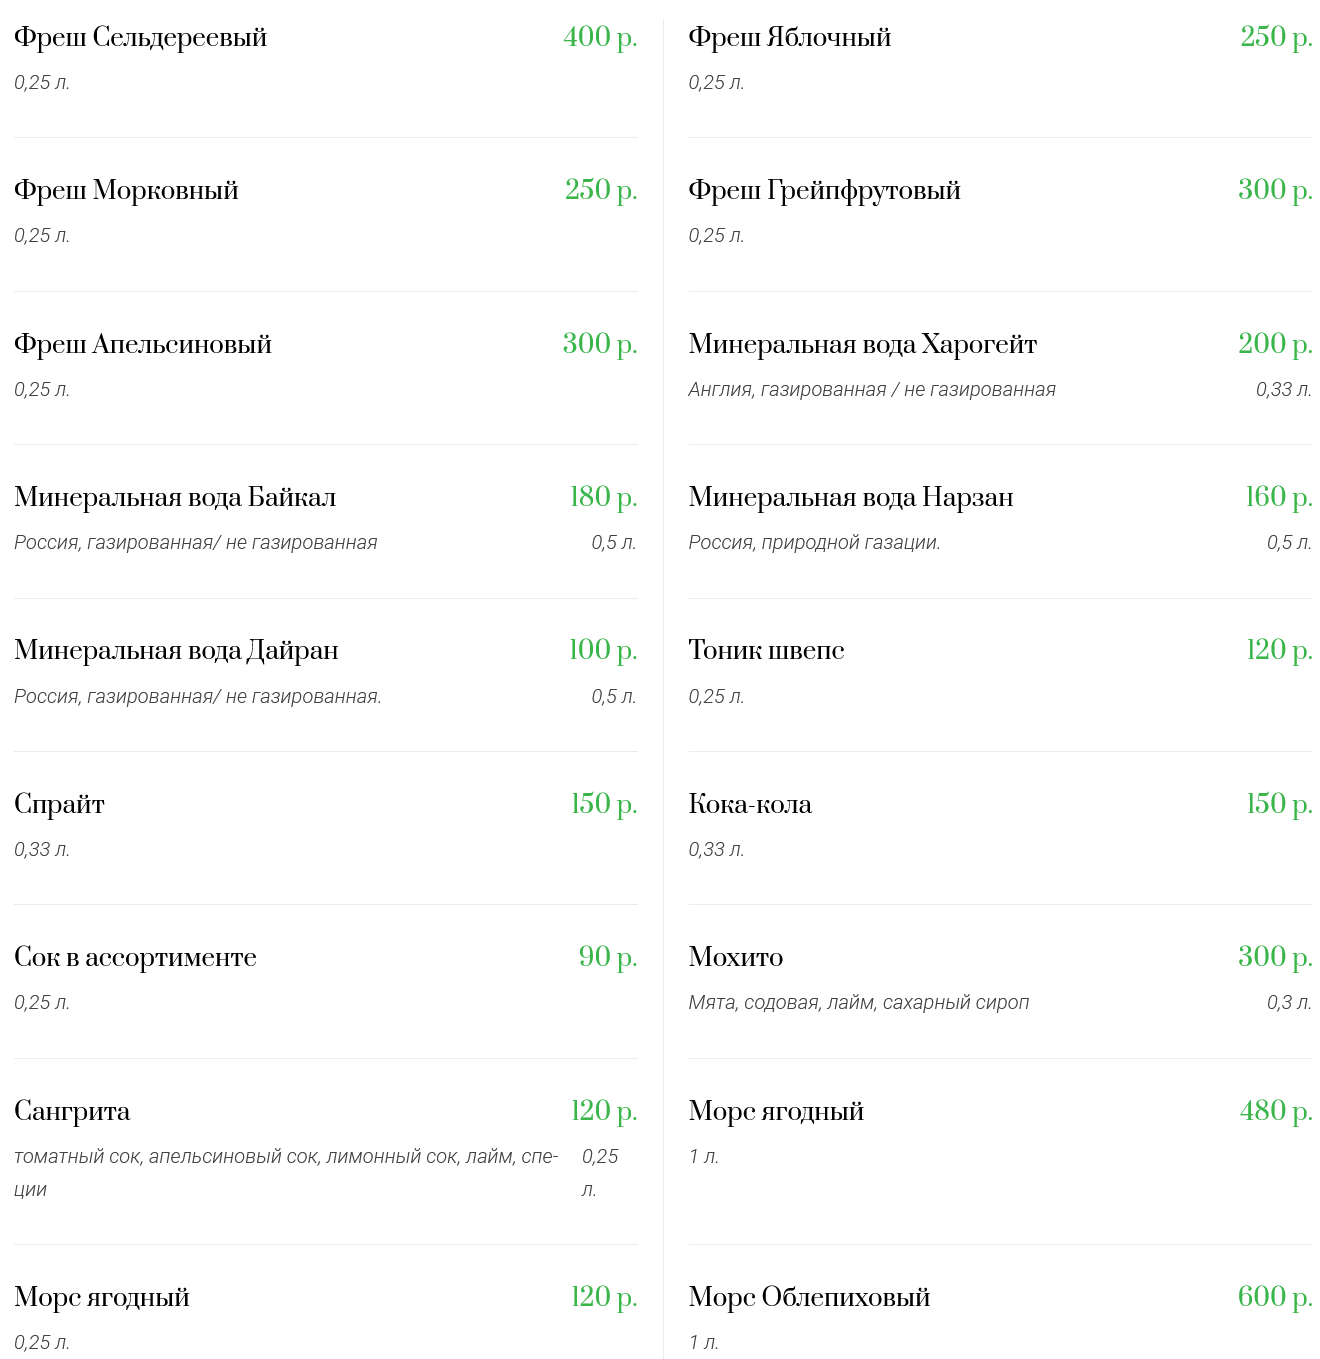Click Минеральная вода Байкал name
The image size is (1320, 1359).
click(x=175, y=497)
